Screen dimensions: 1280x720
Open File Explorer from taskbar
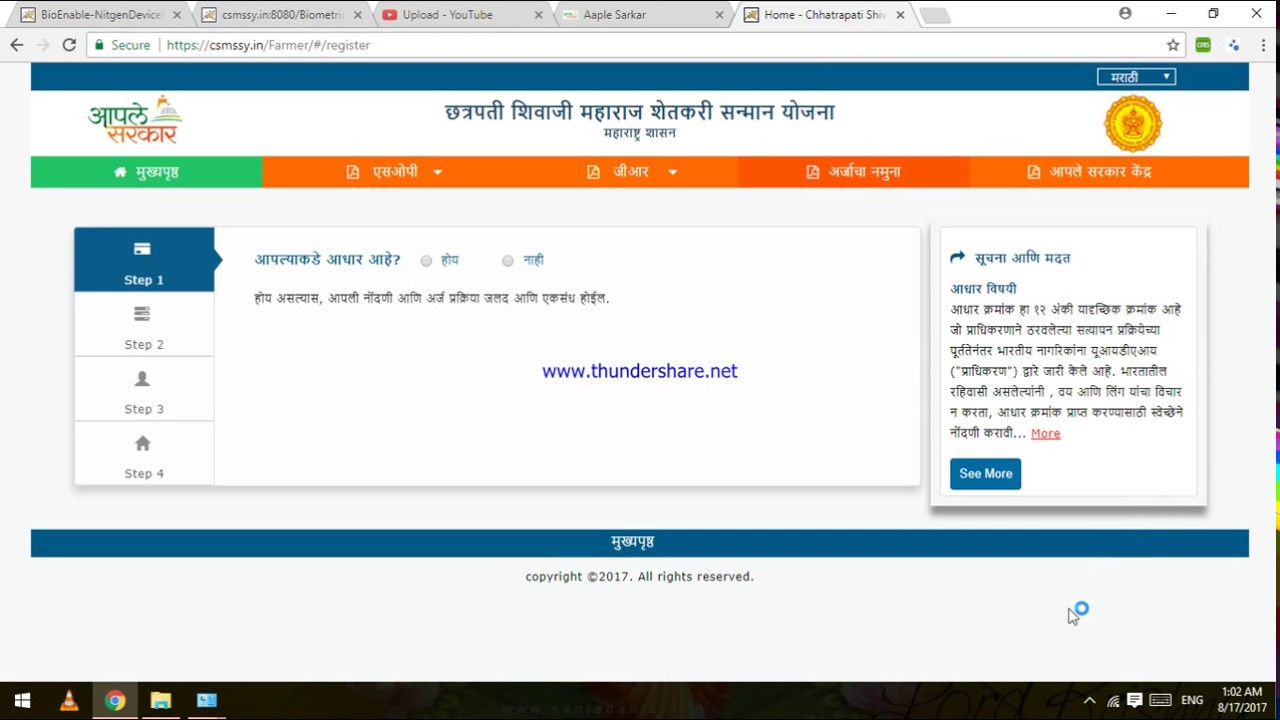(x=161, y=700)
